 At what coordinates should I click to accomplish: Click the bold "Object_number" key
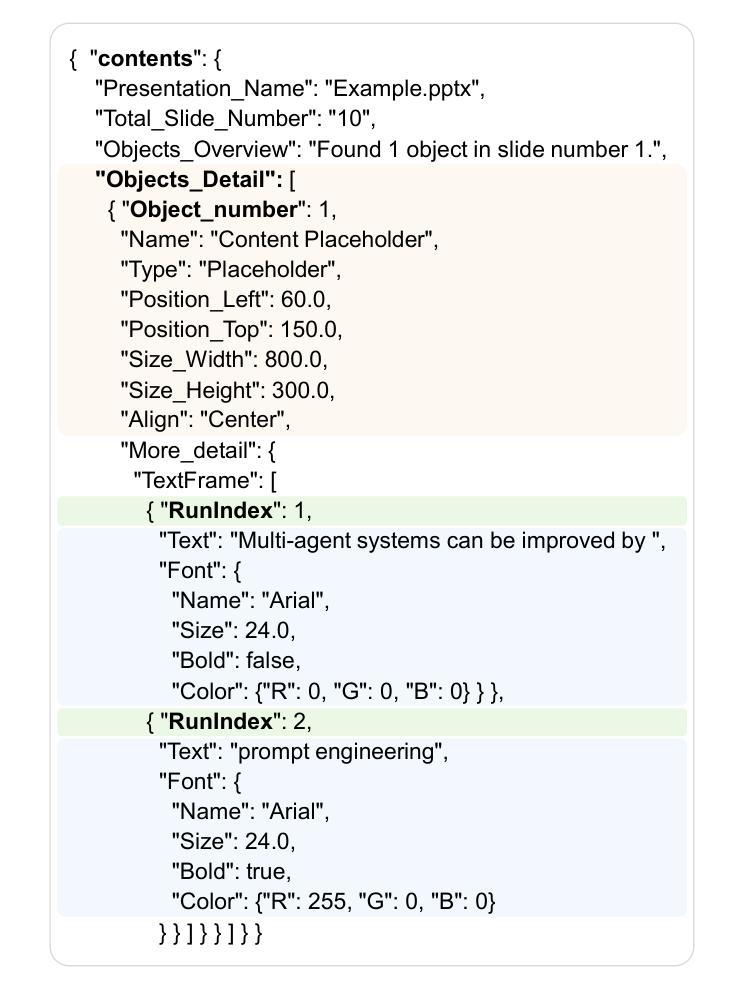pos(213,210)
